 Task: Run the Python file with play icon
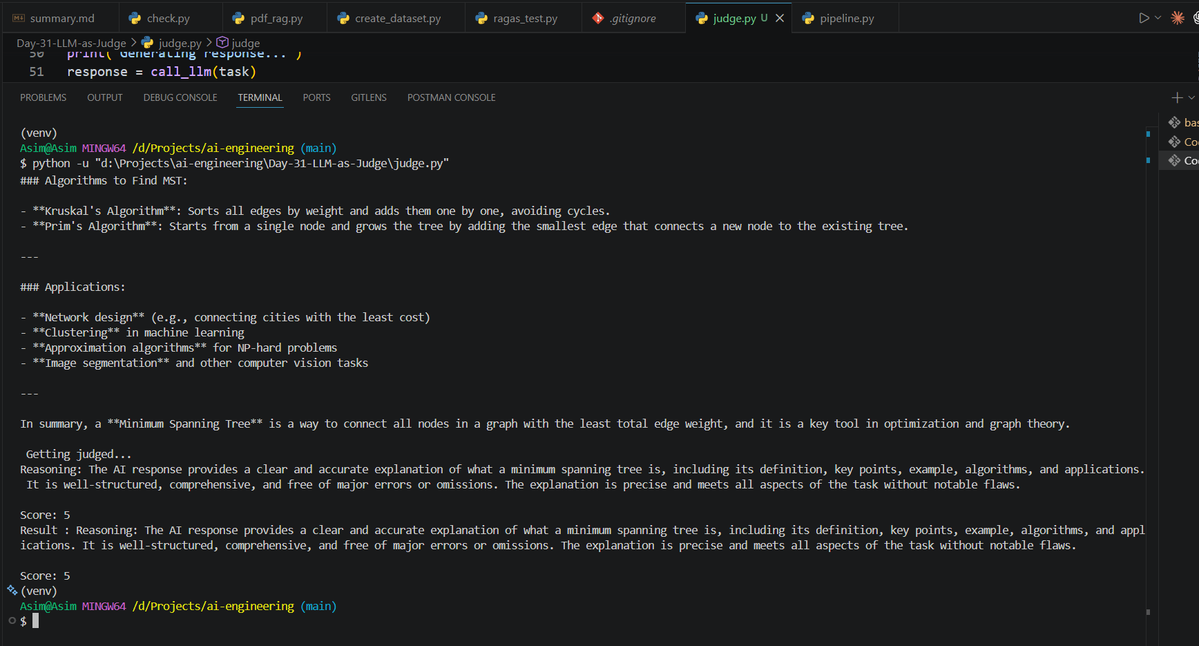tap(1144, 18)
